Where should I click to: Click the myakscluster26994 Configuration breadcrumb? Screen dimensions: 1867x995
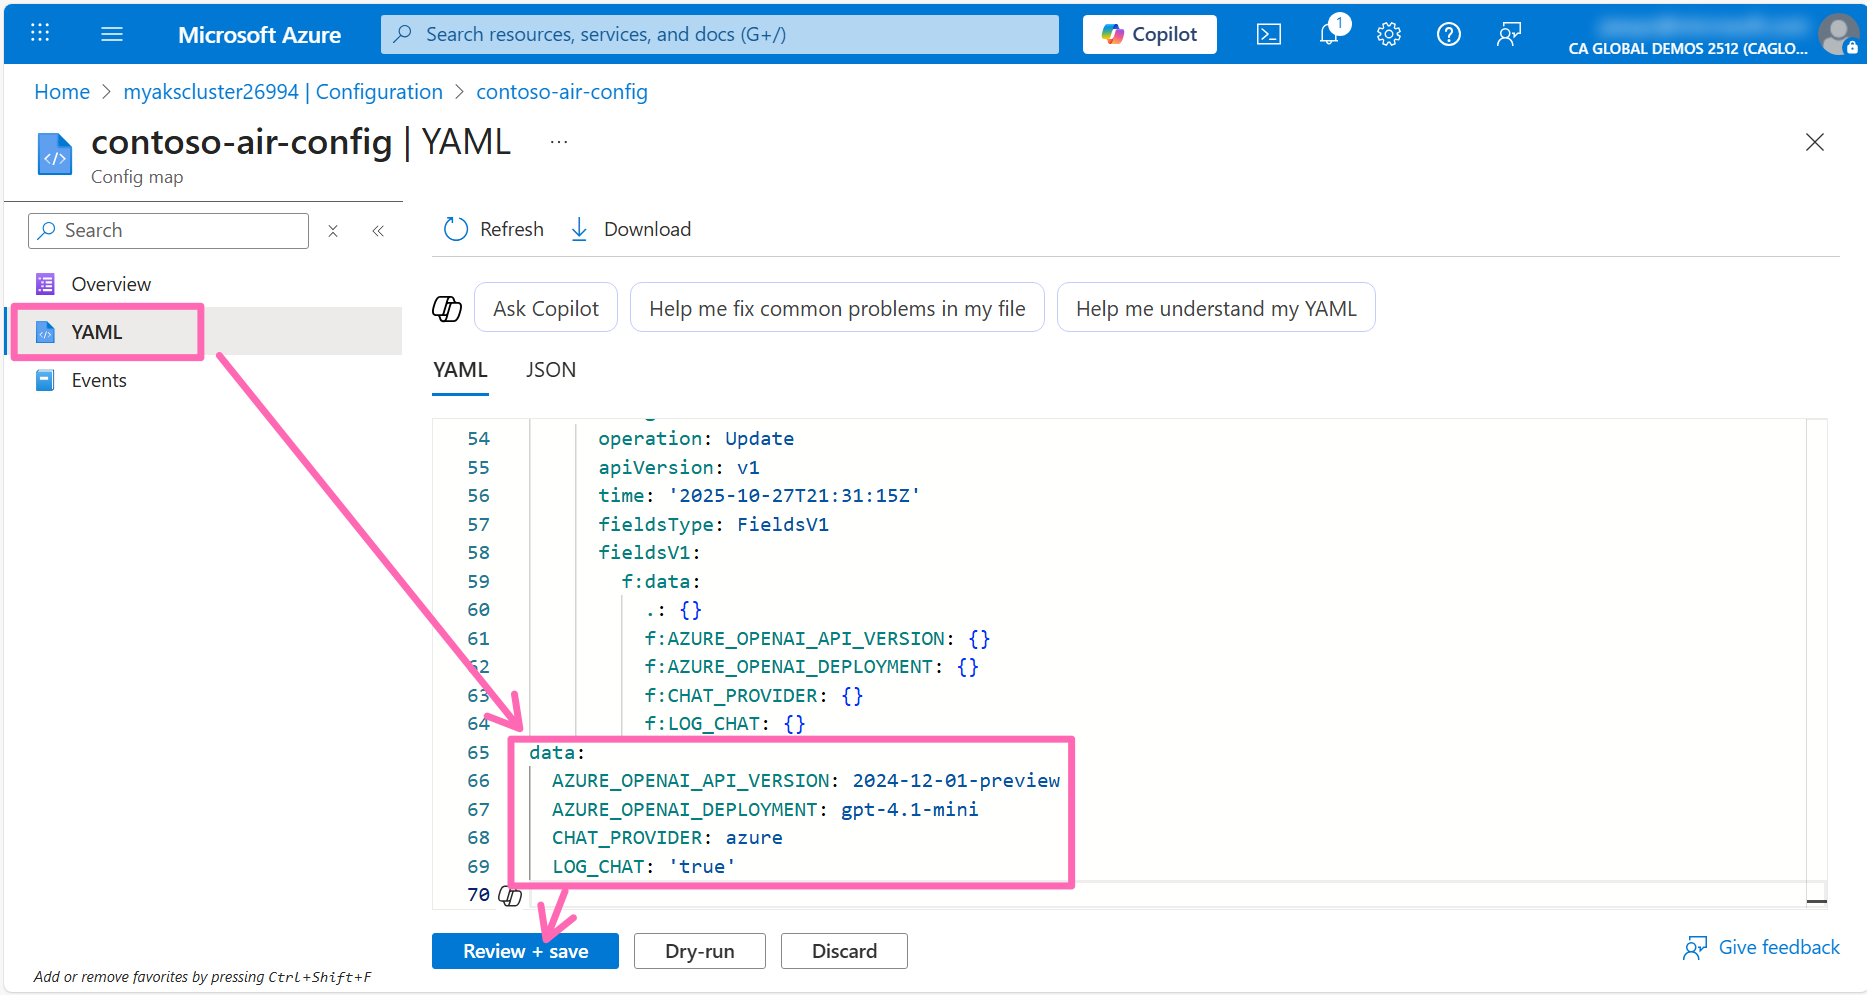click(x=282, y=92)
